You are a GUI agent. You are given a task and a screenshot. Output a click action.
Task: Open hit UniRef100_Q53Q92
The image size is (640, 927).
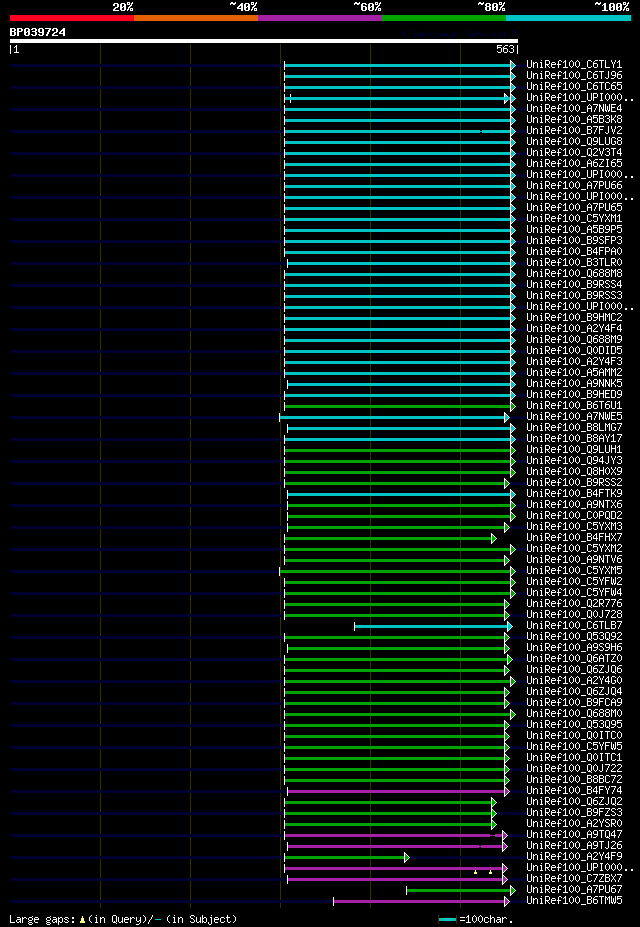pyautogui.click(x=574, y=637)
